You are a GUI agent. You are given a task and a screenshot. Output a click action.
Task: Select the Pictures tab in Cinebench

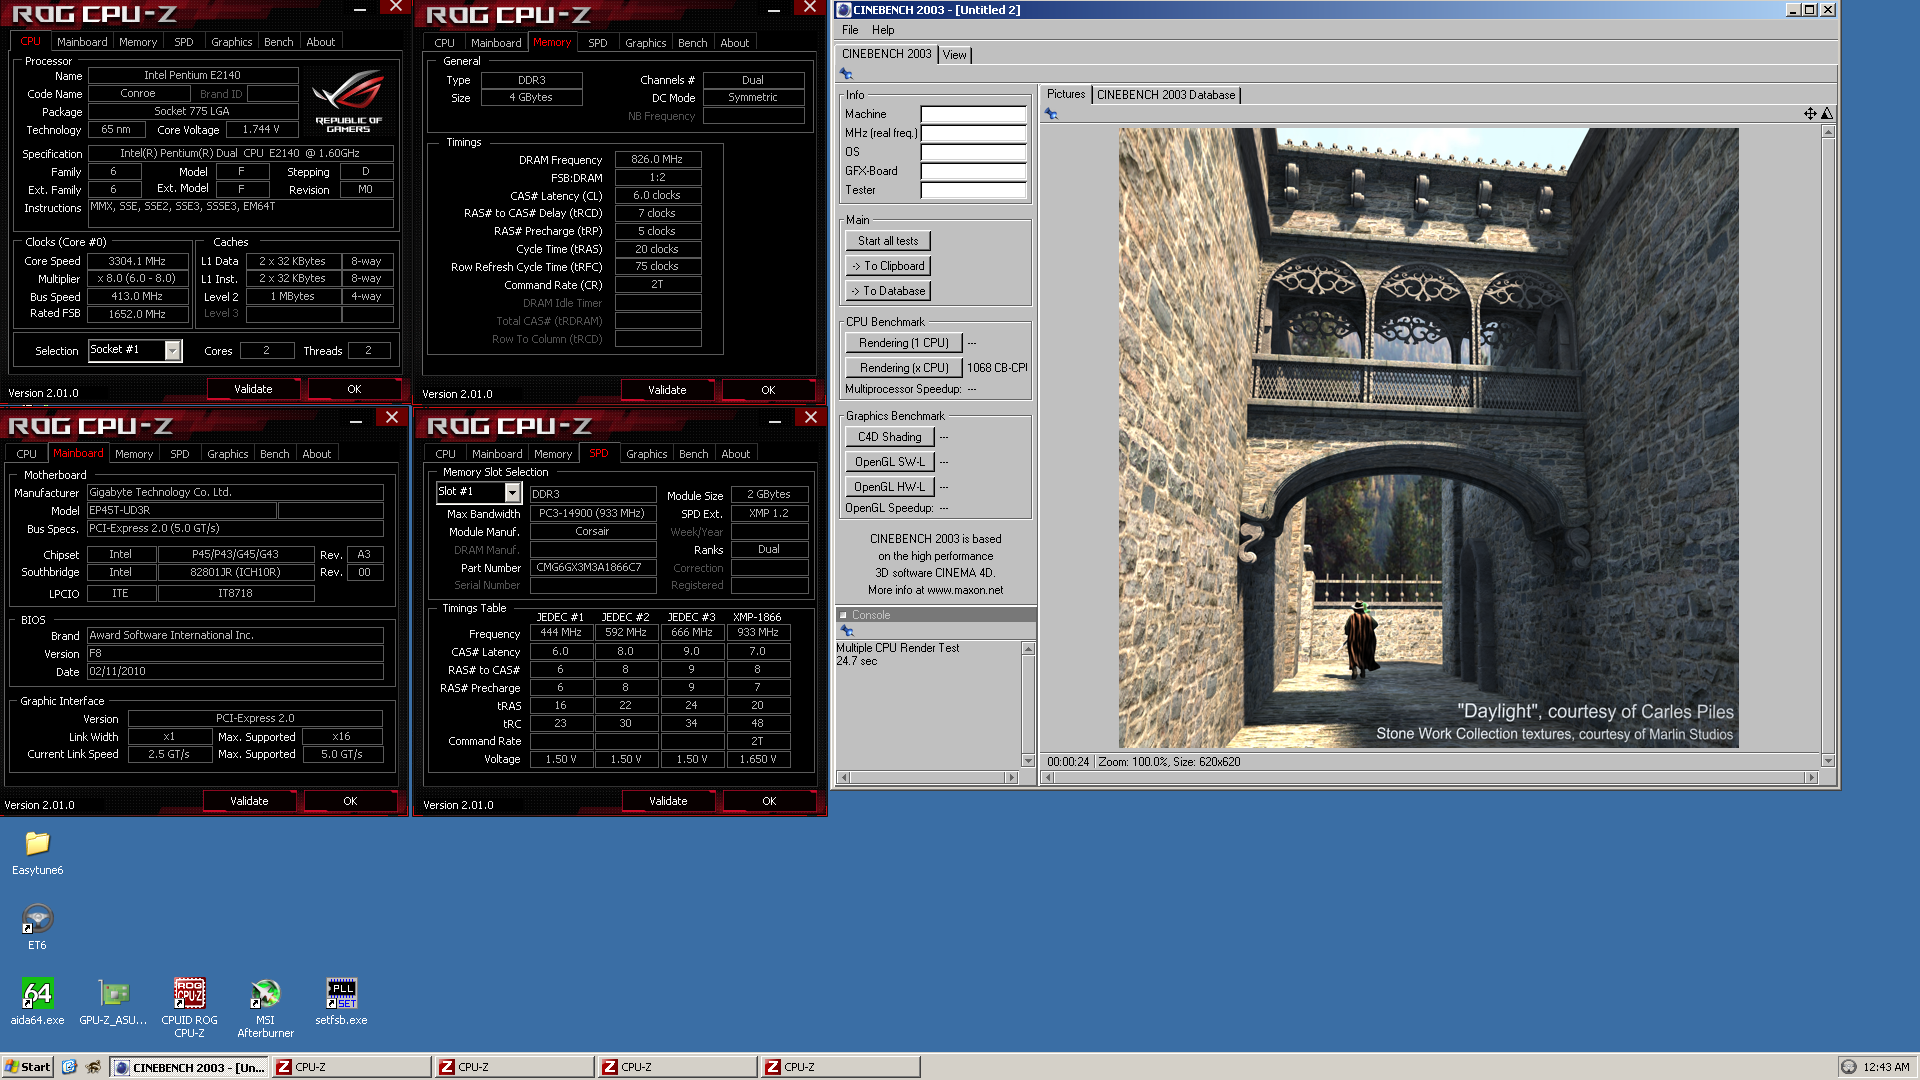pyautogui.click(x=1066, y=94)
